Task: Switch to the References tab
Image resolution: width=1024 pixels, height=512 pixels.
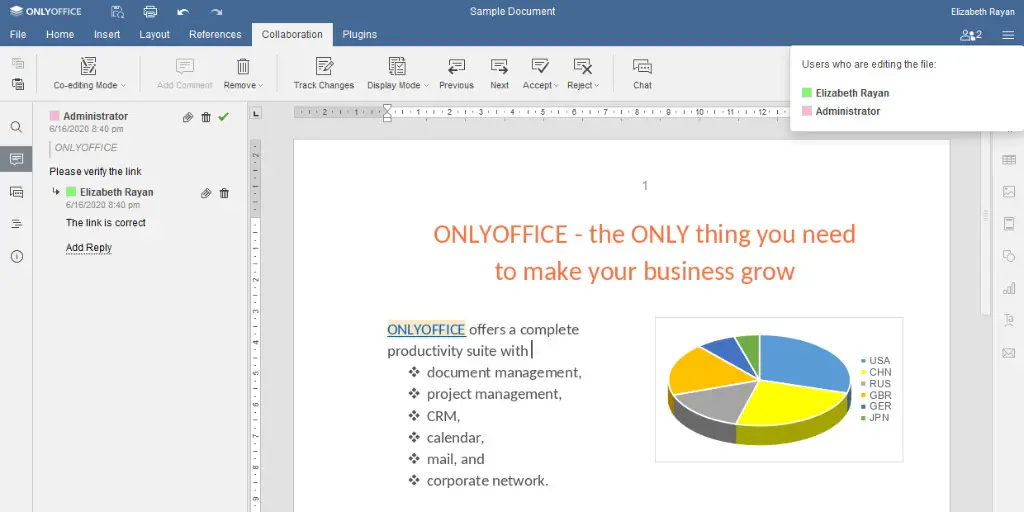Action: click(x=215, y=35)
